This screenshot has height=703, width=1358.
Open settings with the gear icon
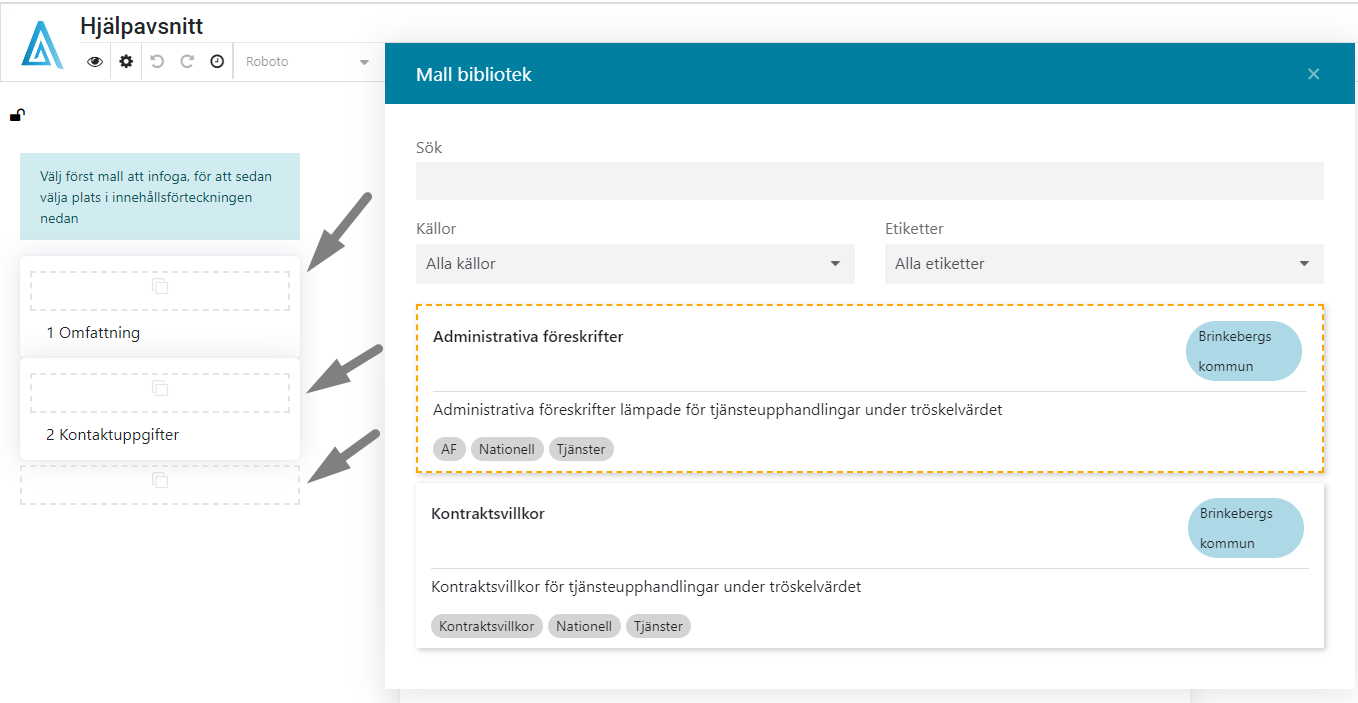(126, 62)
